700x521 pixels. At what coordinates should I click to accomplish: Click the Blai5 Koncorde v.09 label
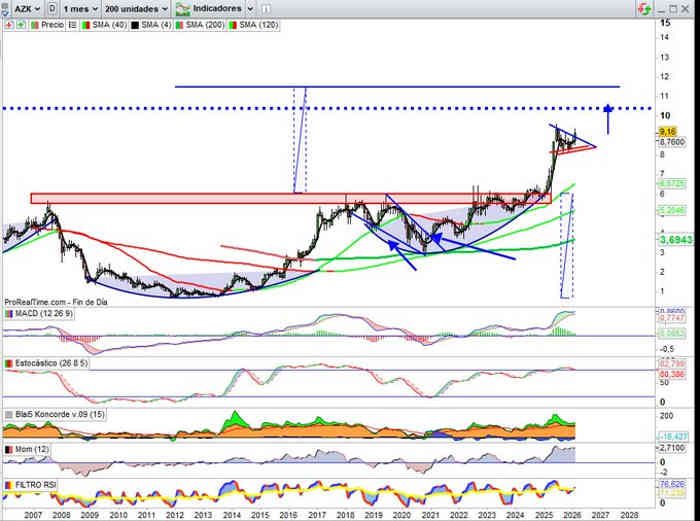(56, 413)
